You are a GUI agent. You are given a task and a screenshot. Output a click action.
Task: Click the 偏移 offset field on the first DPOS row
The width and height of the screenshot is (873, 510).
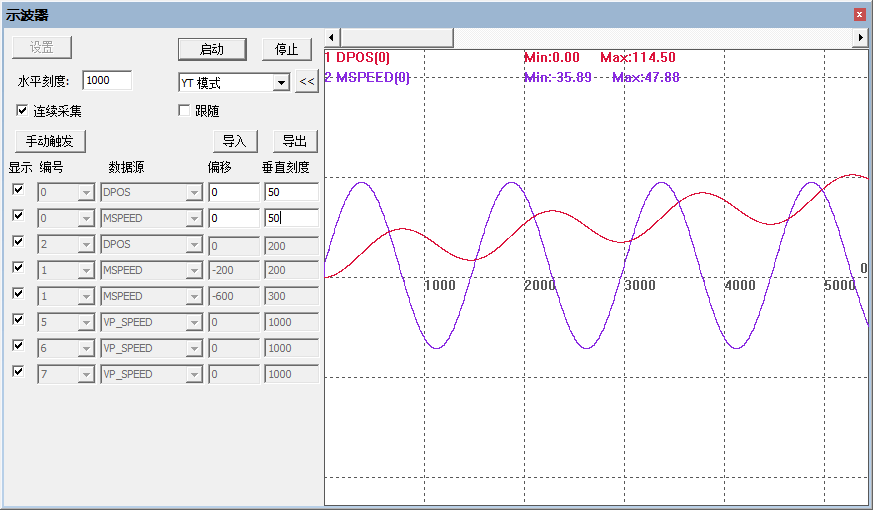(234, 192)
